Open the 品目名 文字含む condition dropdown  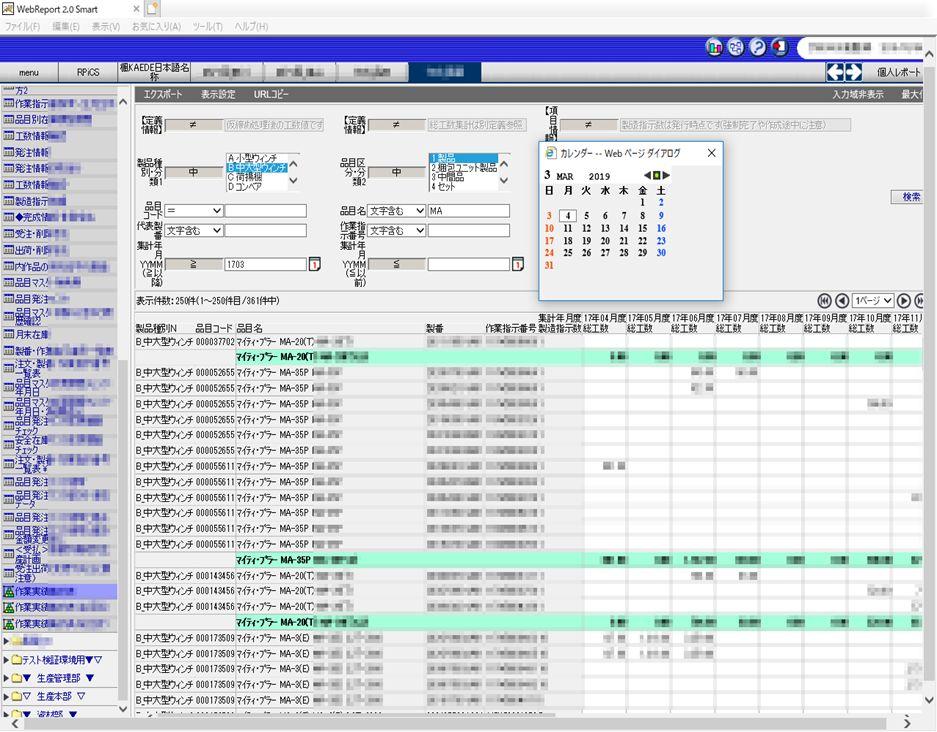(396, 211)
